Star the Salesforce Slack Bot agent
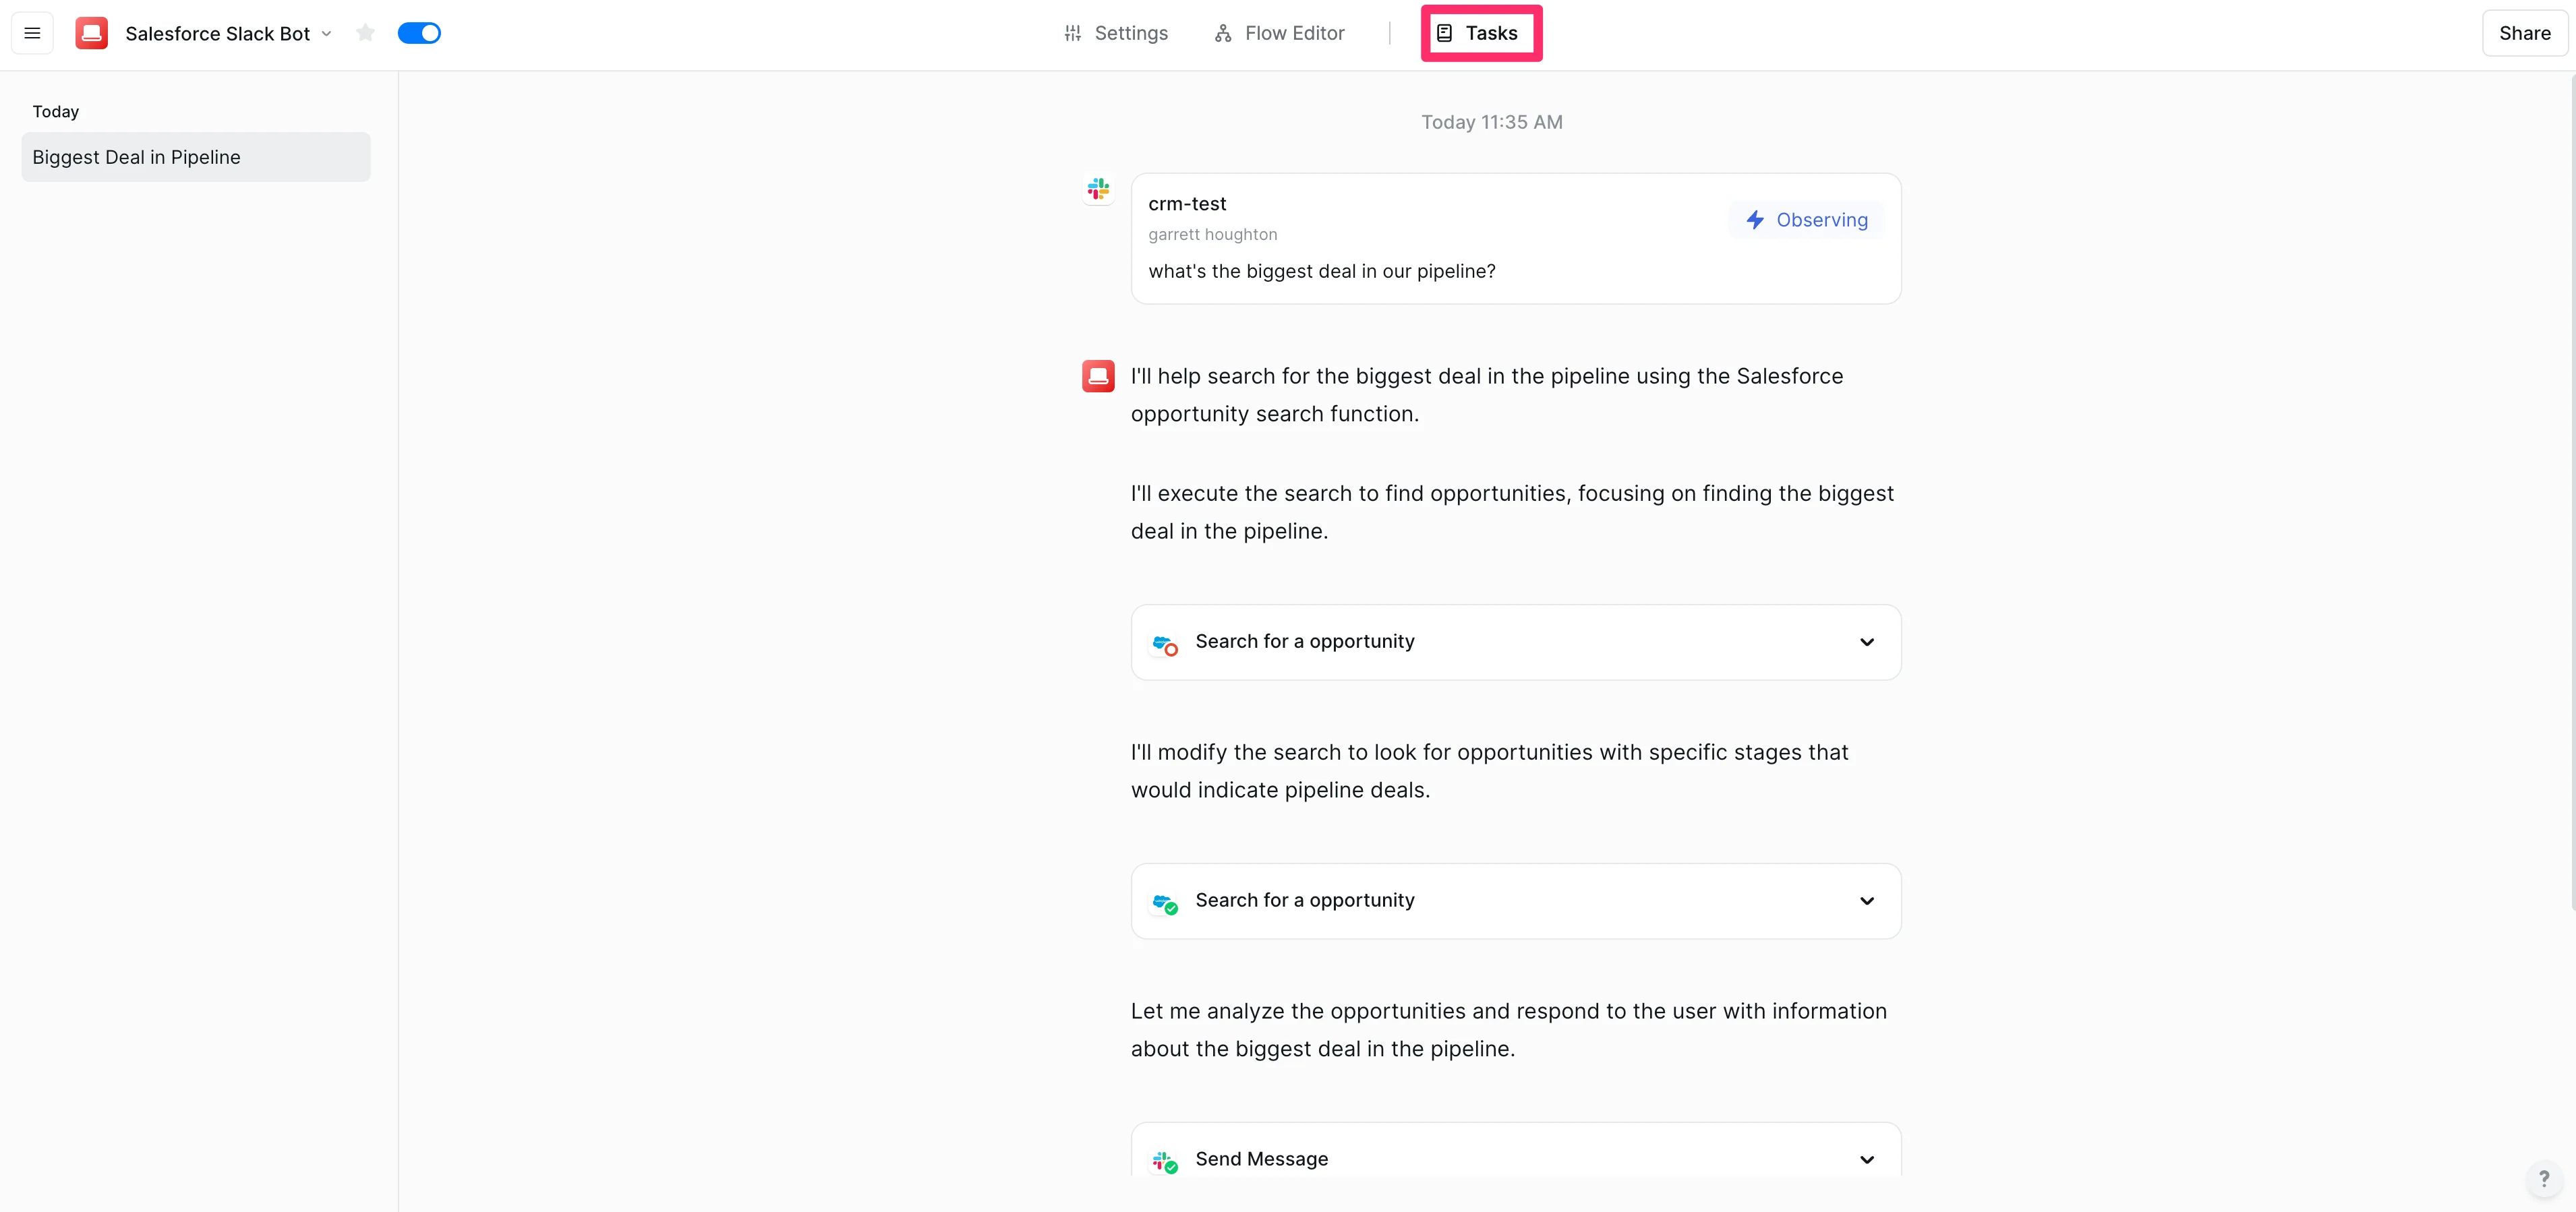This screenshot has height=1212, width=2576. [365, 33]
